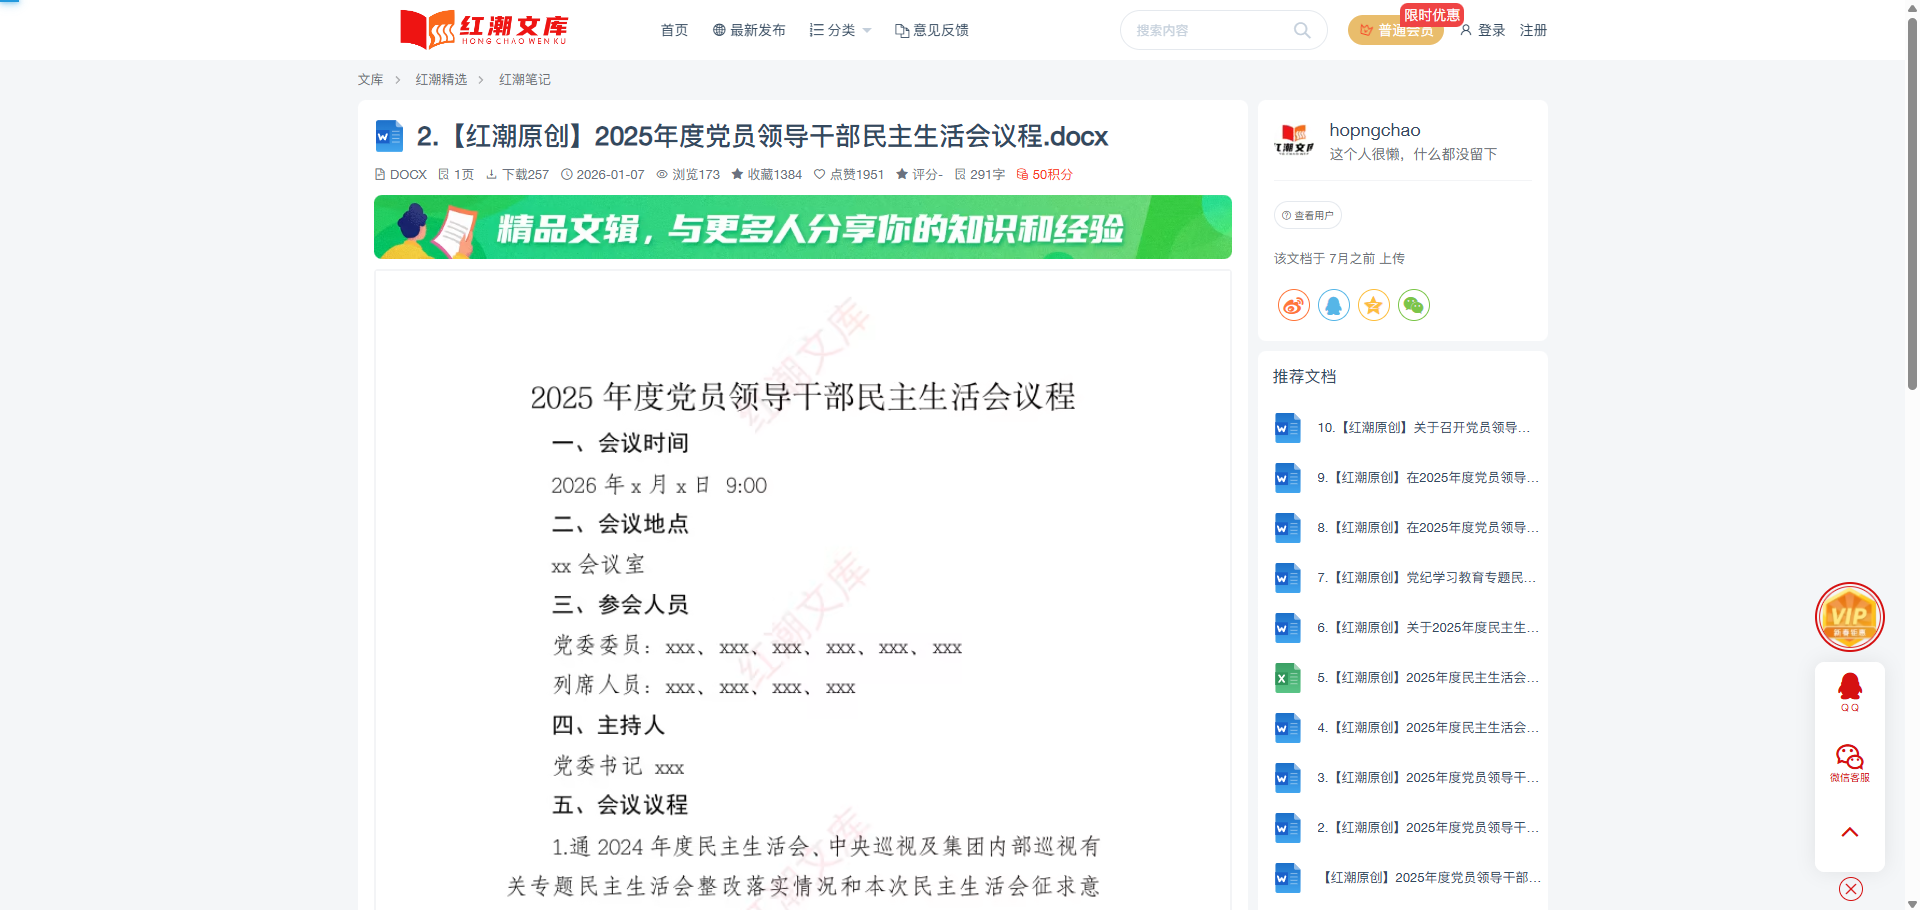This screenshot has width=1920, height=910.
Task: Click back-to-top arrow button
Action: coord(1849,832)
